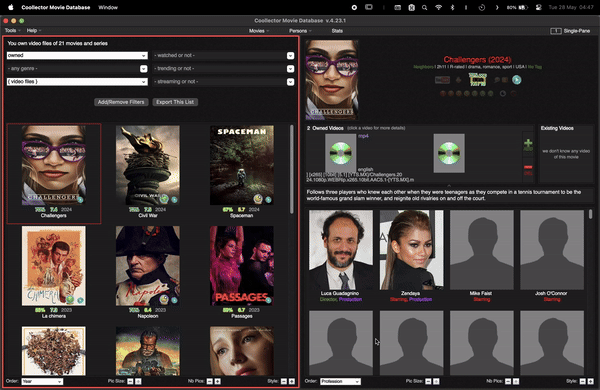Click the cast list vertical scrollbar
This screenshot has height=390, width=600.
(590, 214)
